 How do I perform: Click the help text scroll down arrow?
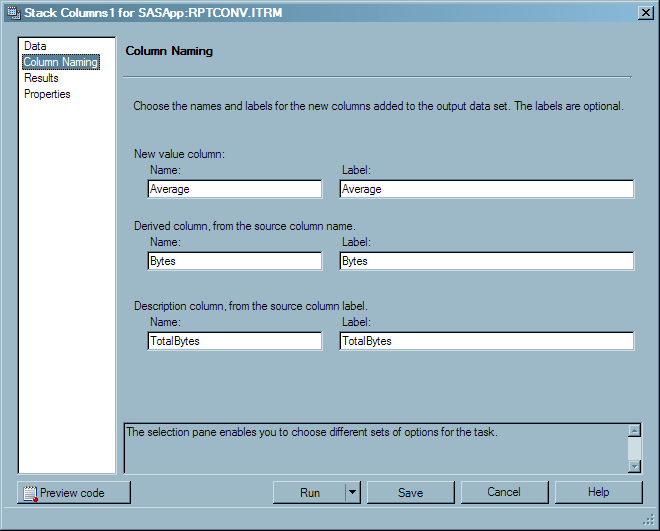(x=634, y=466)
